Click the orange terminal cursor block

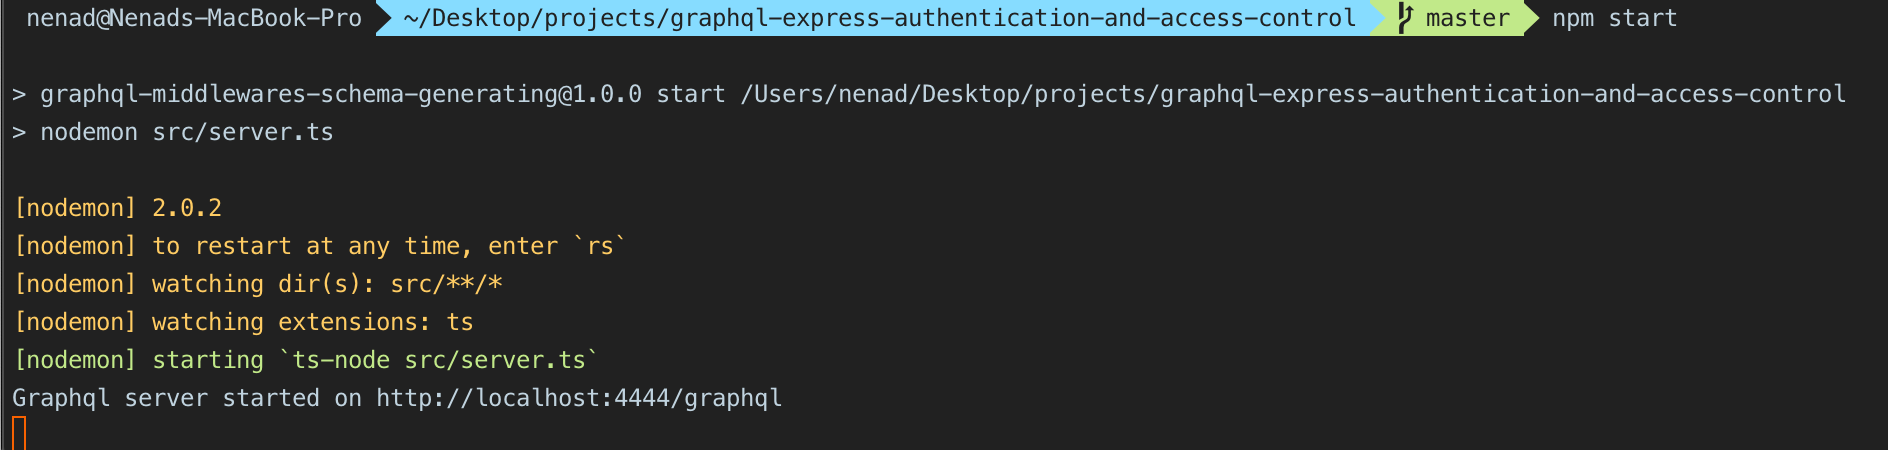[19, 434]
